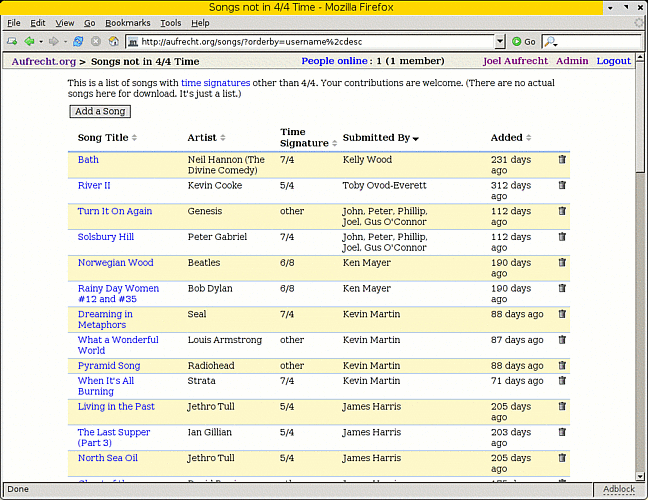Image resolution: width=648 pixels, height=500 pixels.
Task: Click the Stop loading toolbar icon
Action: [96, 42]
